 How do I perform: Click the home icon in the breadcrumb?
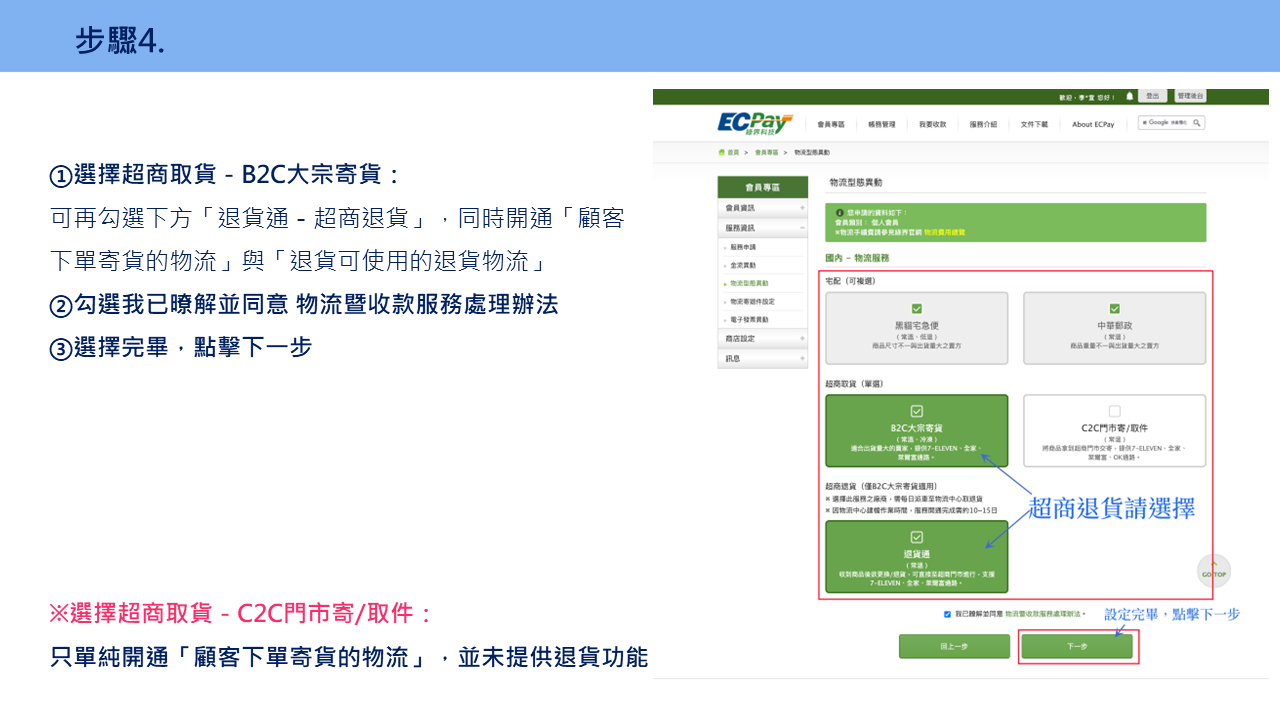tap(721, 151)
